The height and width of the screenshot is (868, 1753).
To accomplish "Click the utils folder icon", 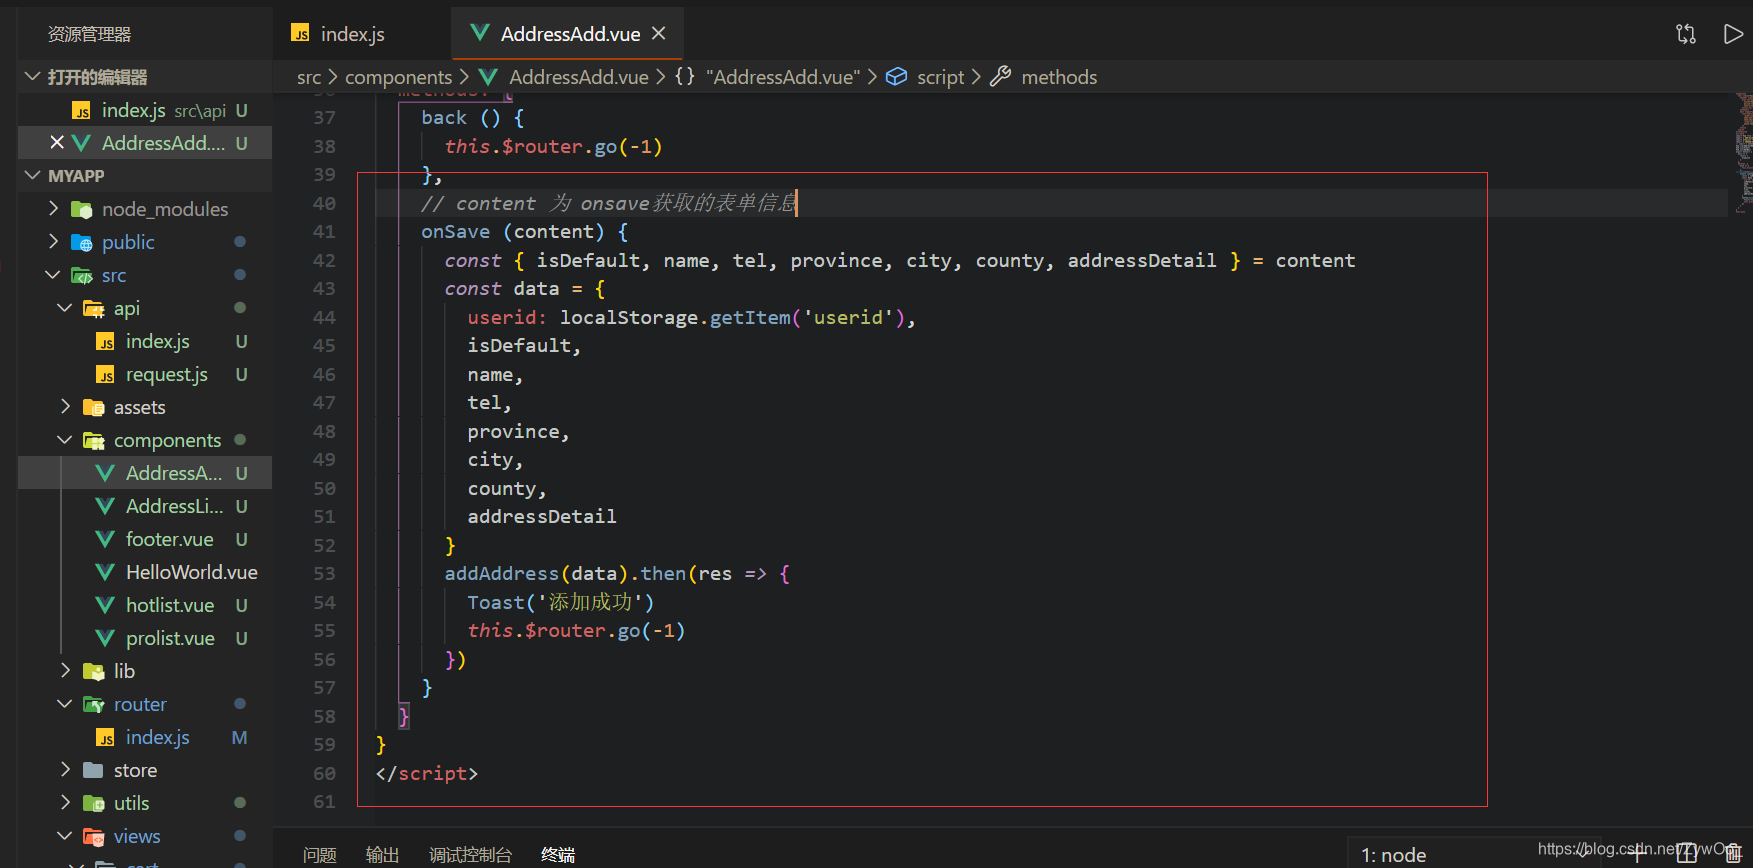I will coord(94,803).
